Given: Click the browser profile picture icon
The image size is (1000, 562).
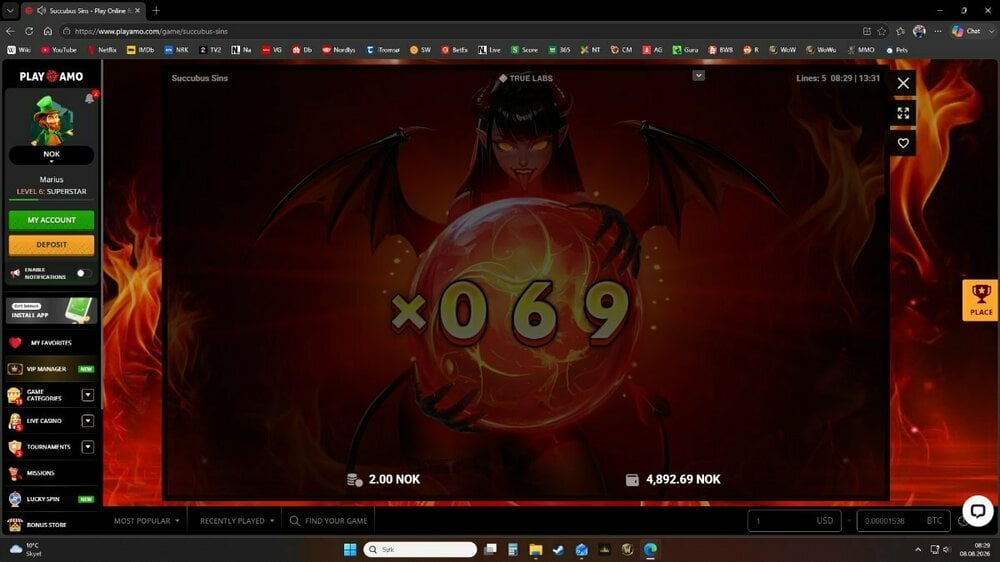Looking at the screenshot, I should pos(919,31).
